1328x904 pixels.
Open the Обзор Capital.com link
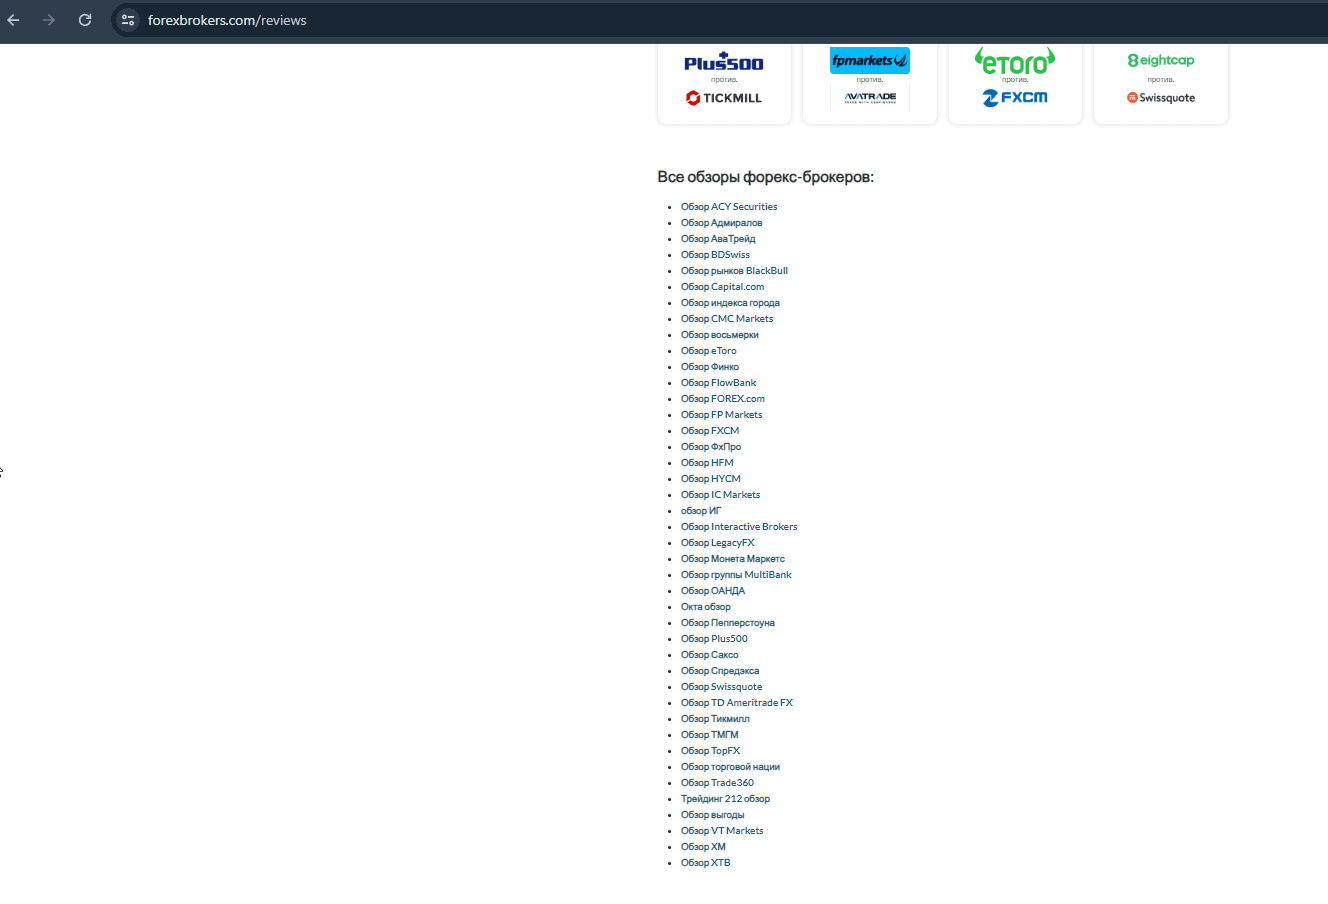[x=722, y=287]
